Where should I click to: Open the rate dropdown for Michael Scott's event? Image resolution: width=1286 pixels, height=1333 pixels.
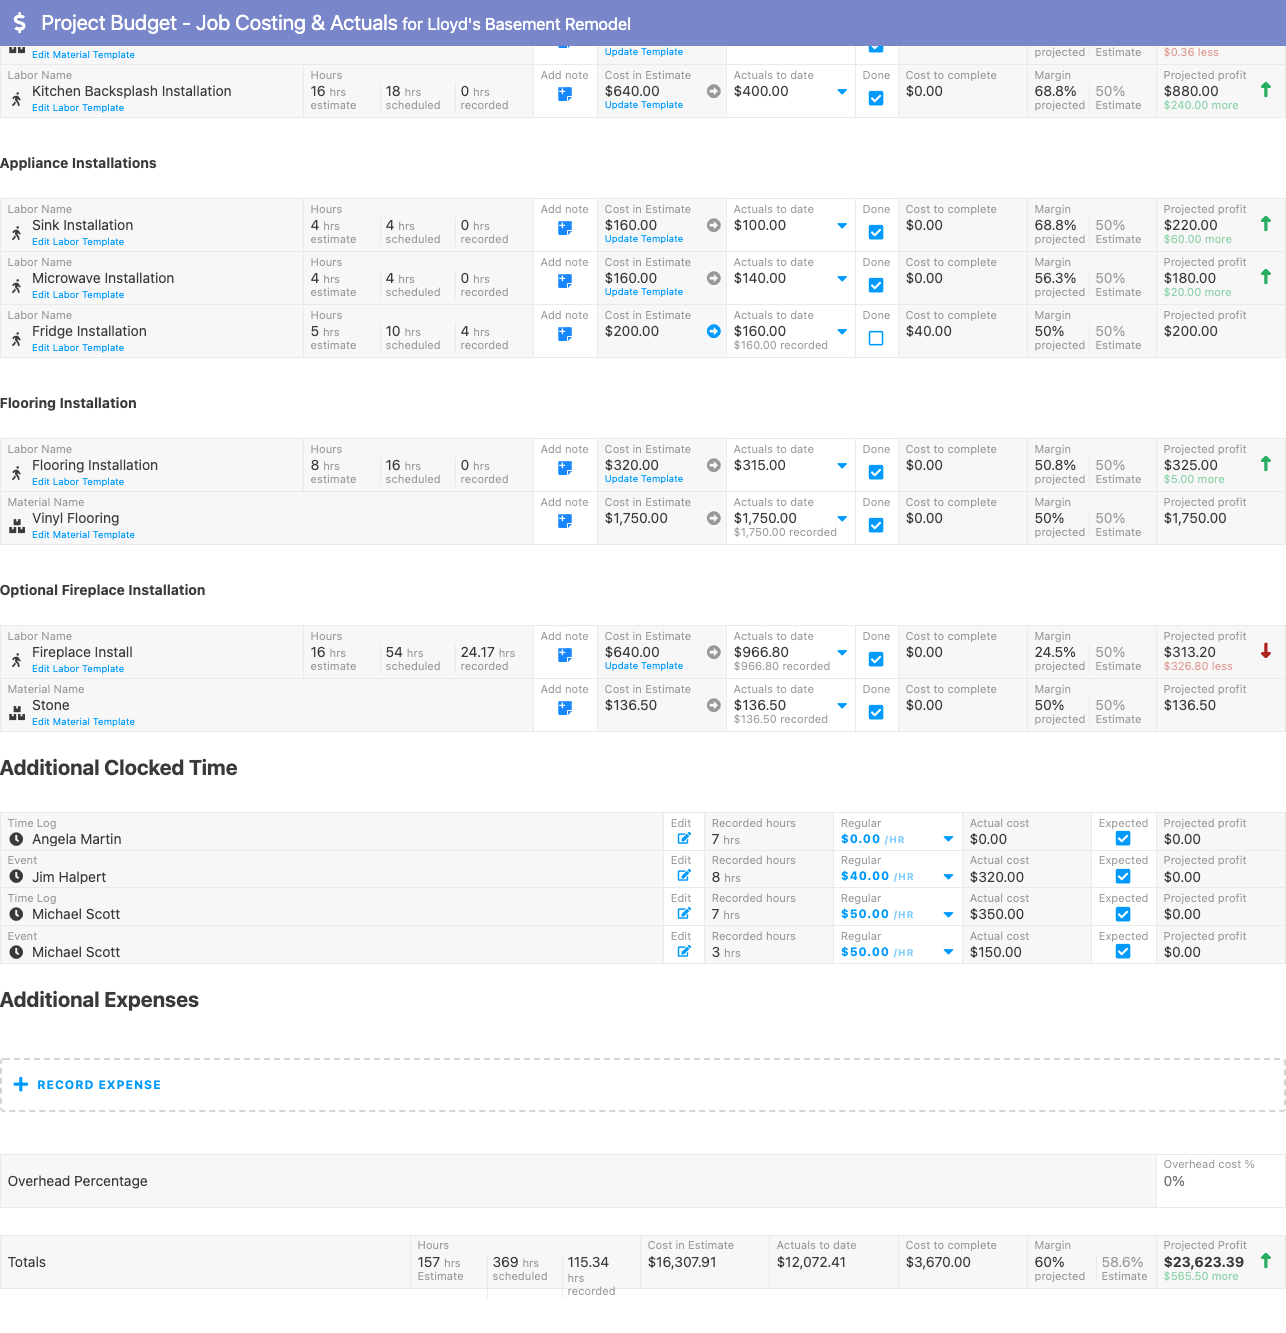pos(948,951)
